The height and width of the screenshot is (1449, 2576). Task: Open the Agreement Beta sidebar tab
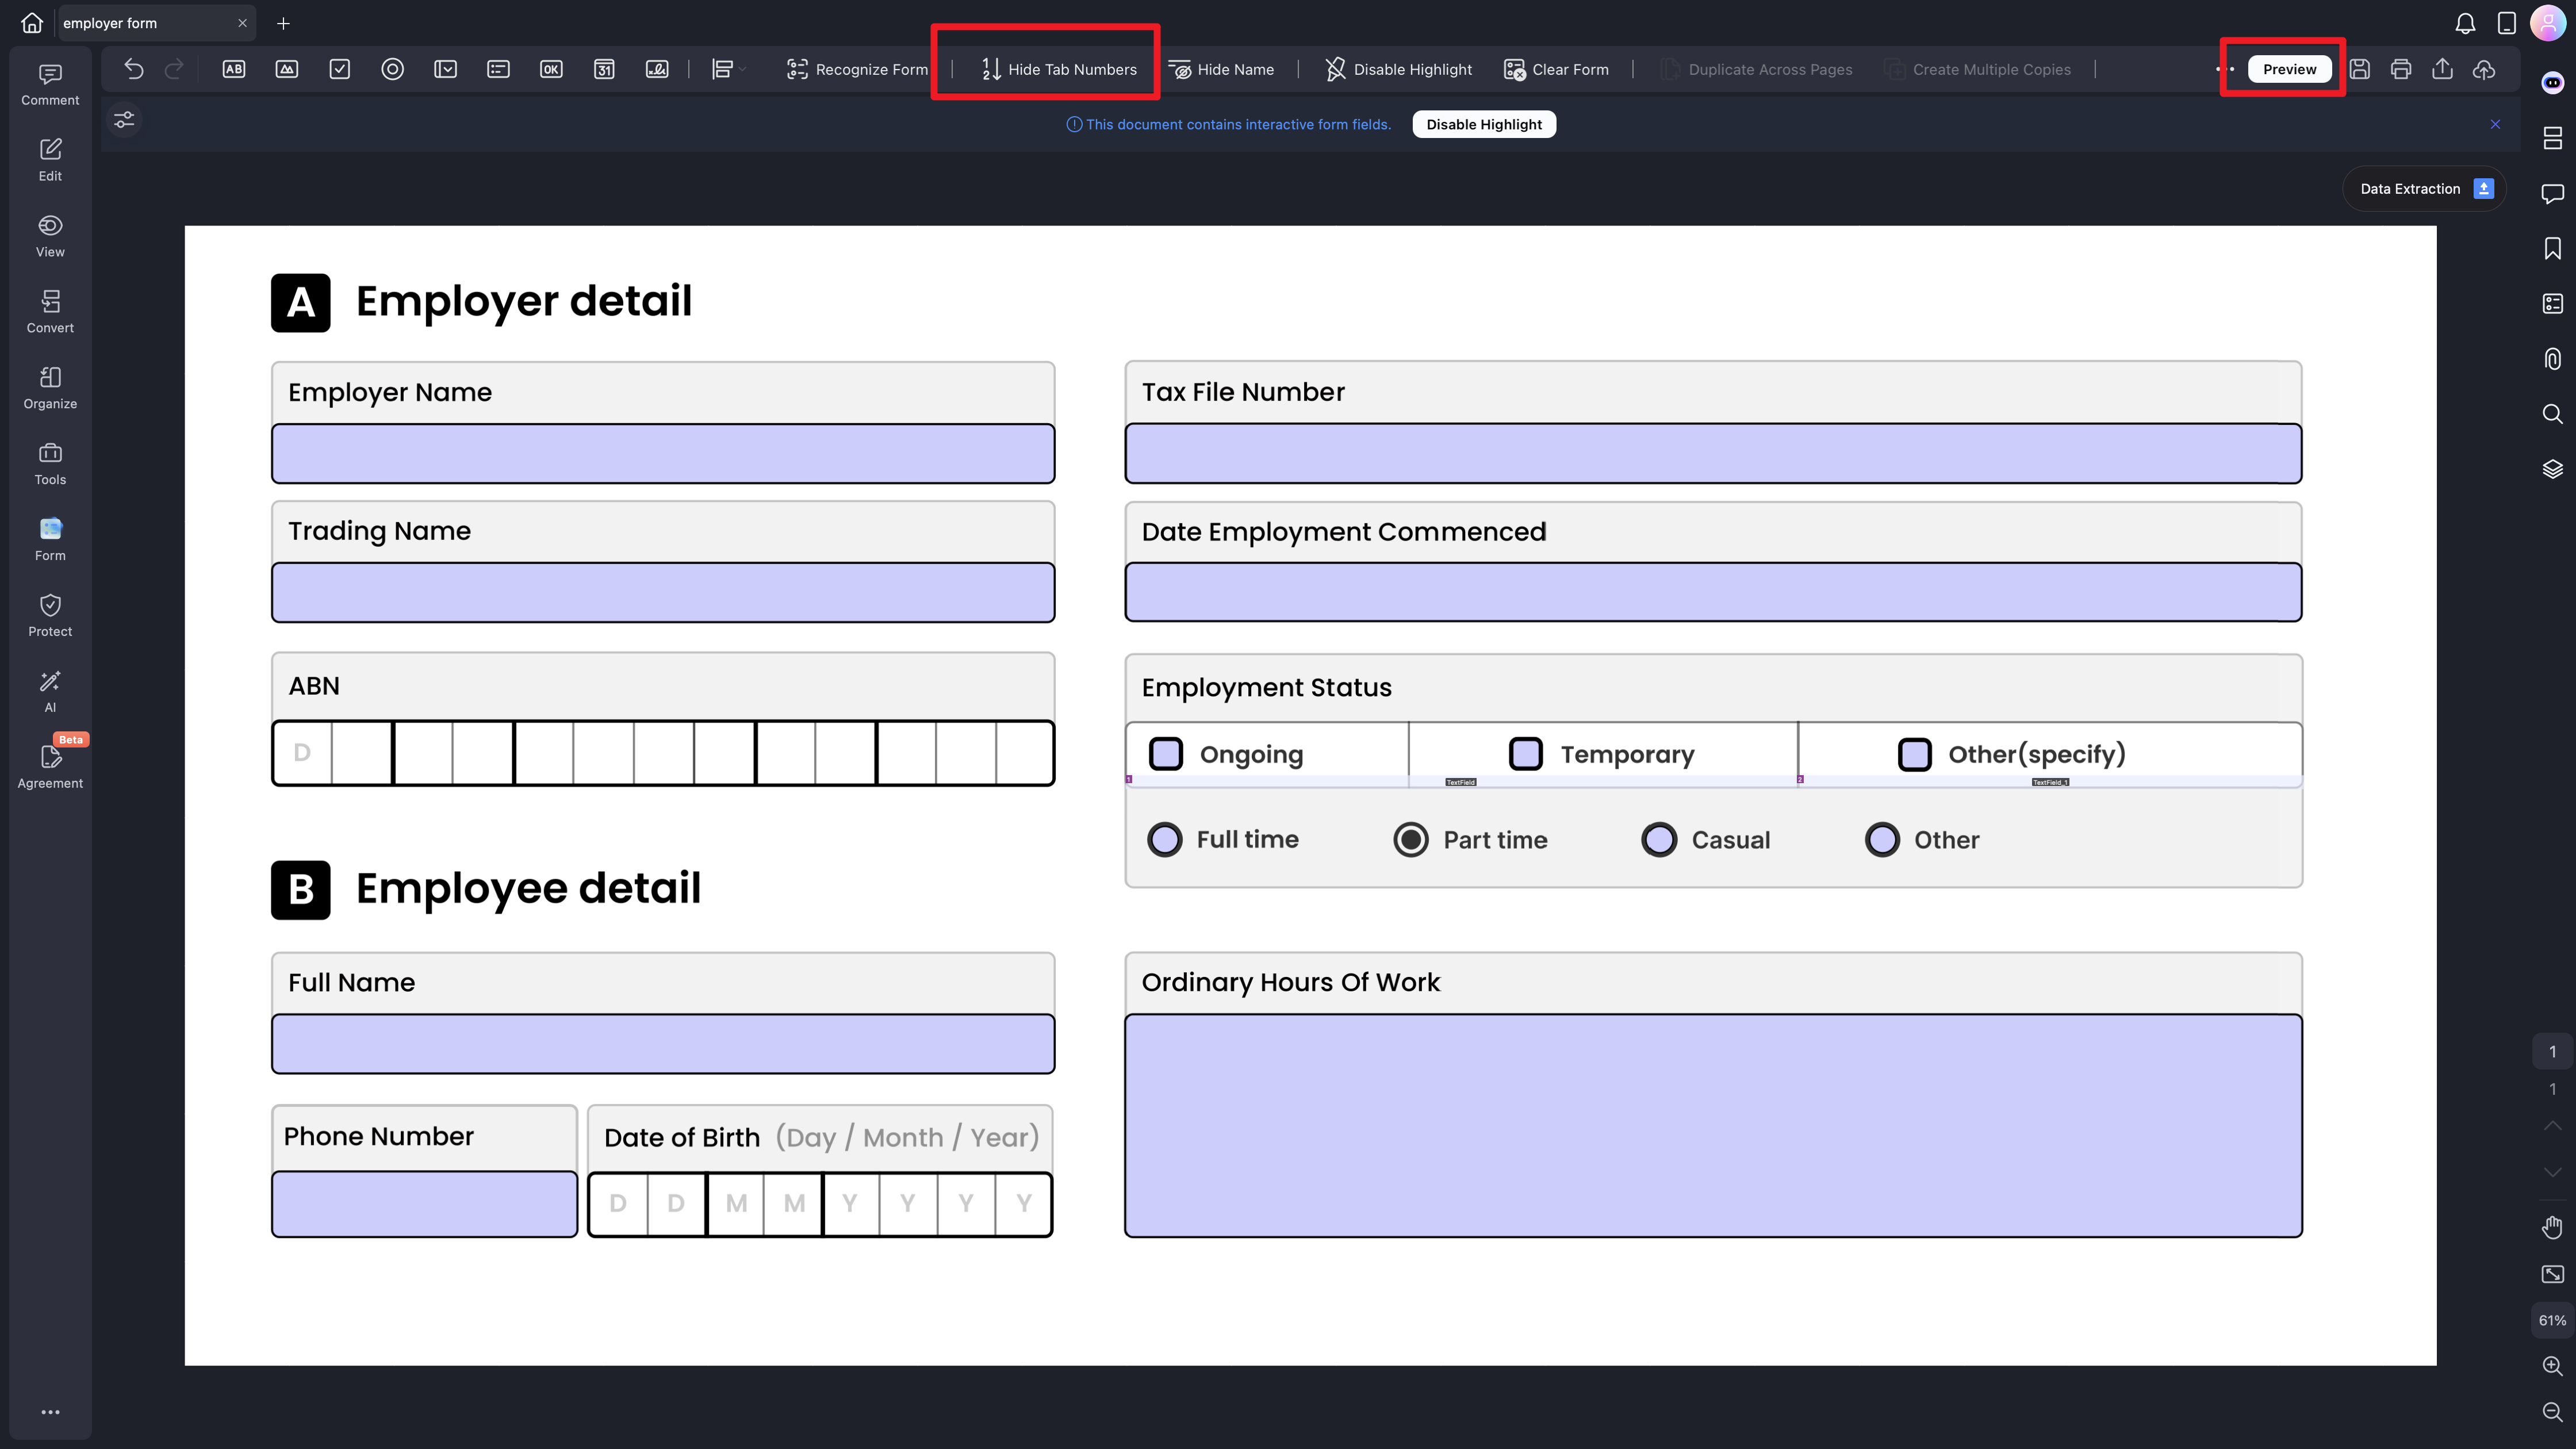click(x=50, y=766)
